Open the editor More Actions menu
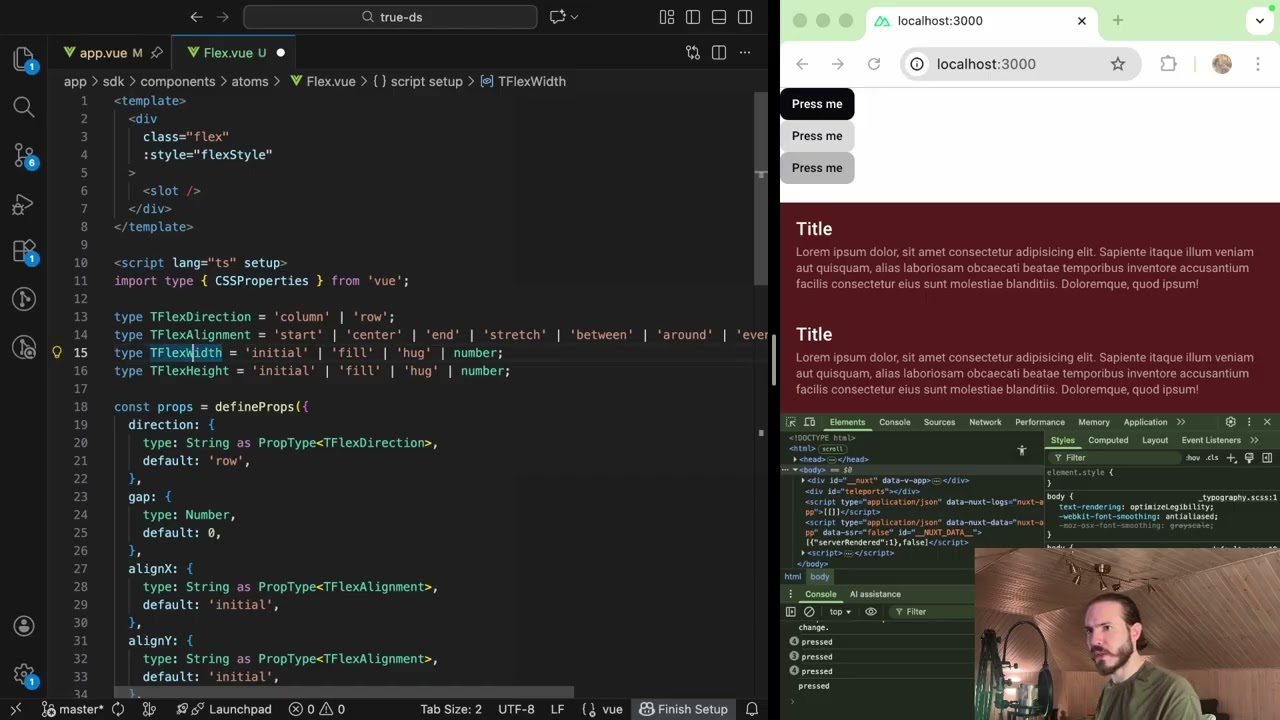1280x720 pixels. (x=744, y=53)
